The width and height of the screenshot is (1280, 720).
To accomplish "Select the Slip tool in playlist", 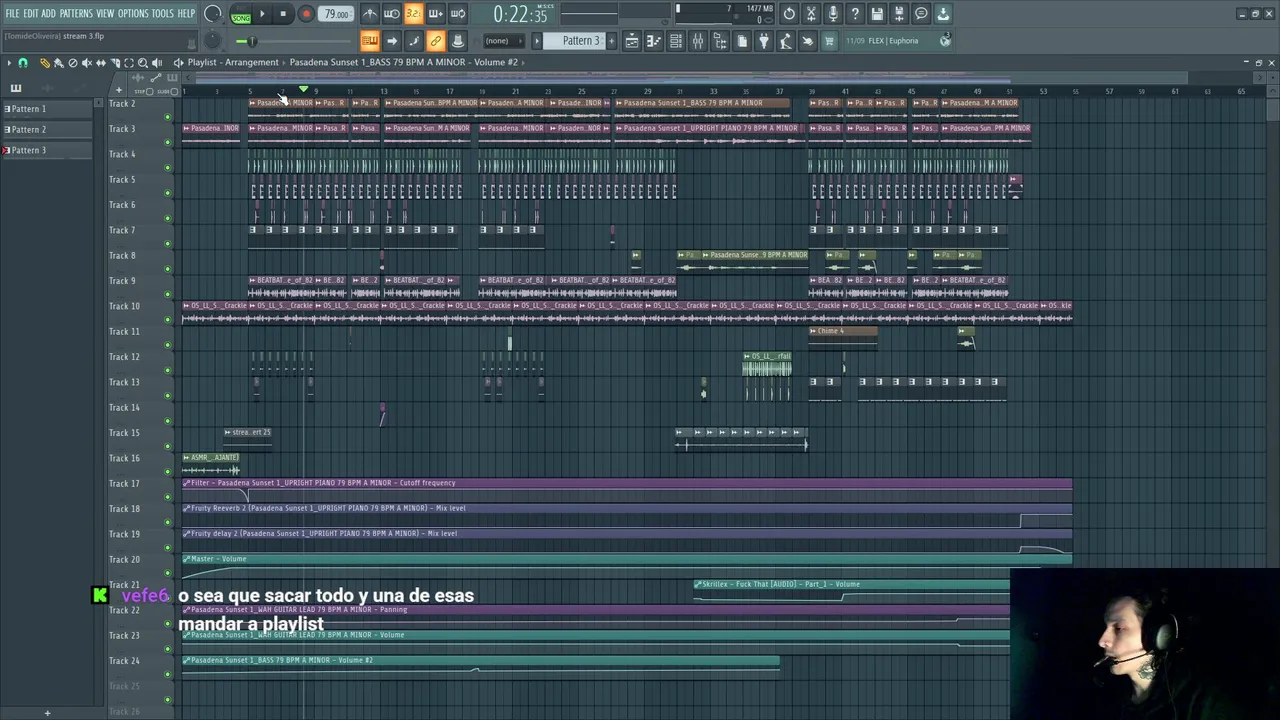I will [x=101, y=62].
